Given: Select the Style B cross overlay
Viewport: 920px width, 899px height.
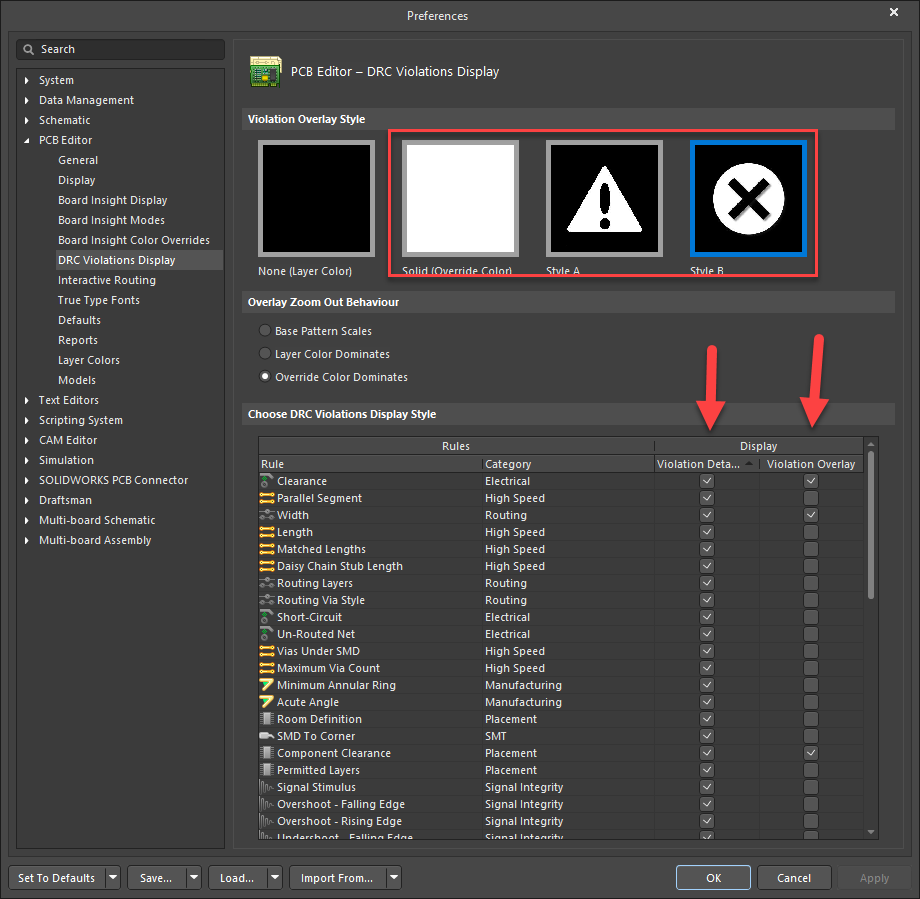Looking at the screenshot, I should click(748, 199).
